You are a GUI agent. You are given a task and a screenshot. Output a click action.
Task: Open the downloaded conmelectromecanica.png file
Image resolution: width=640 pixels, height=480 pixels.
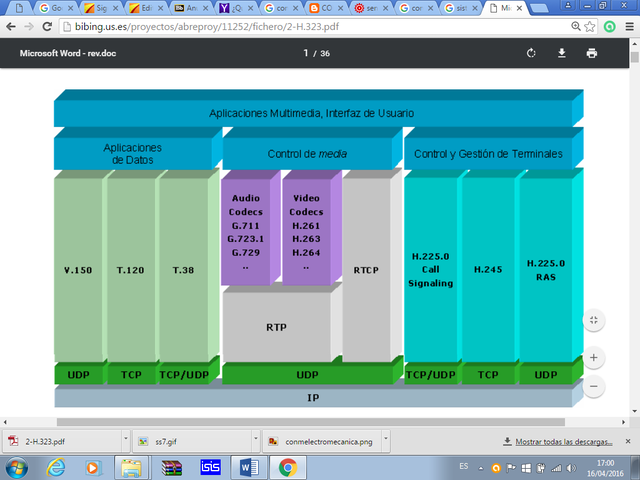322,441
